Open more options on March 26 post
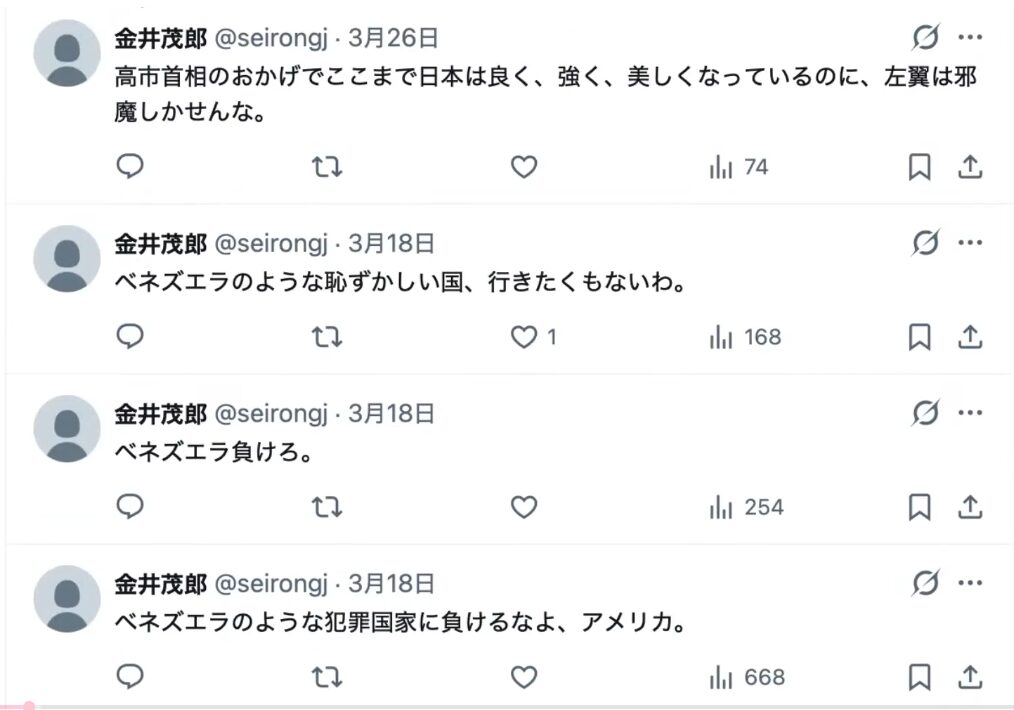 point(970,38)
